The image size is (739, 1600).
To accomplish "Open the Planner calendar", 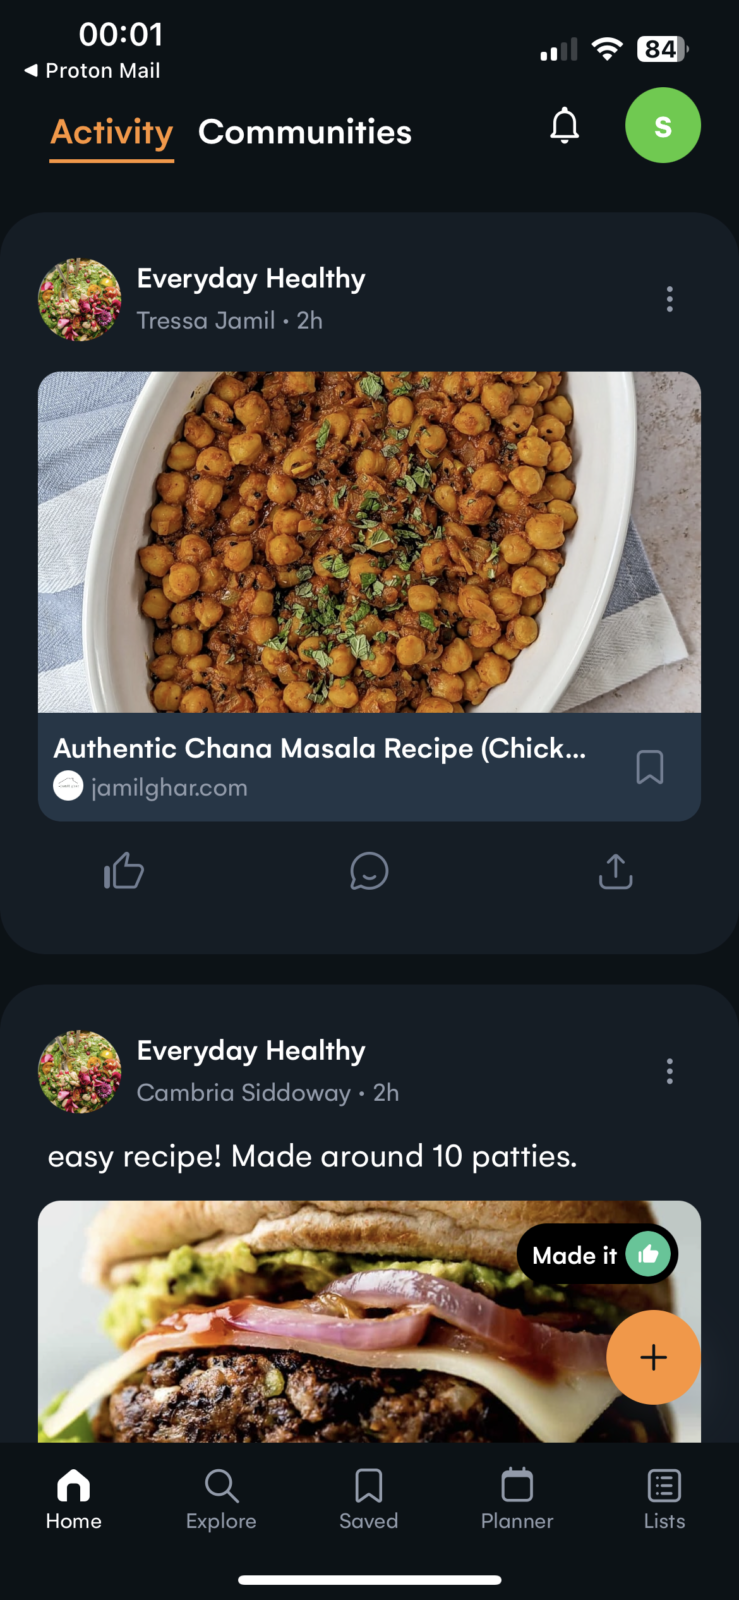I will coord(517,1499).
